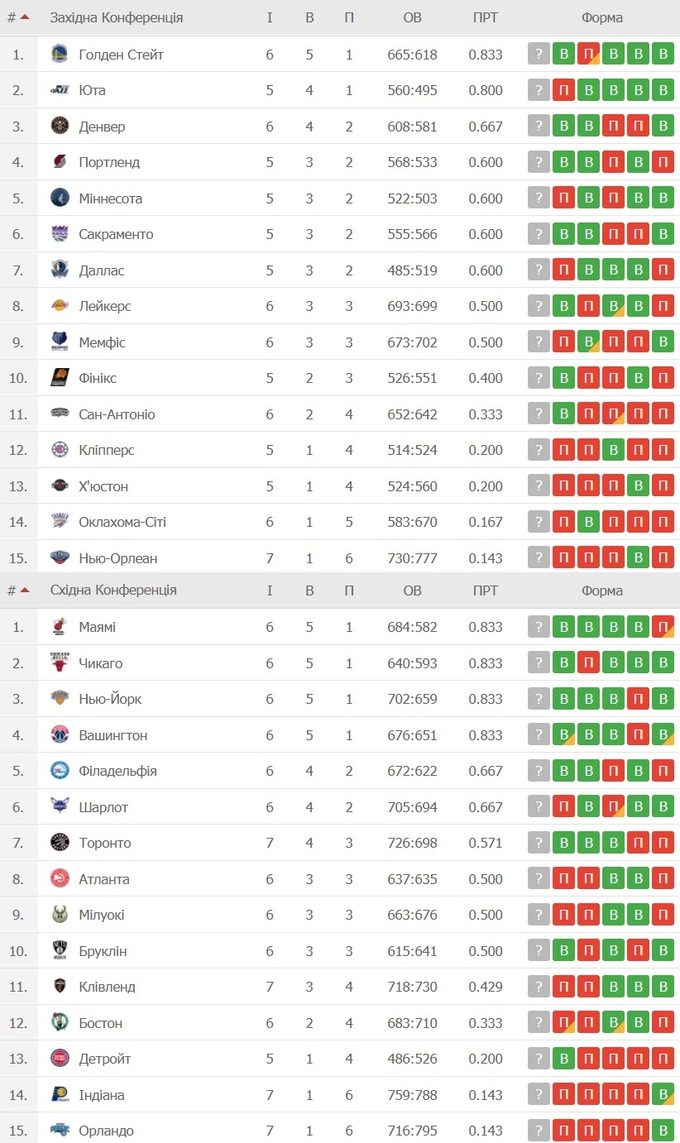Sort Eastern Conference by rank arrow

coord(24,590)
